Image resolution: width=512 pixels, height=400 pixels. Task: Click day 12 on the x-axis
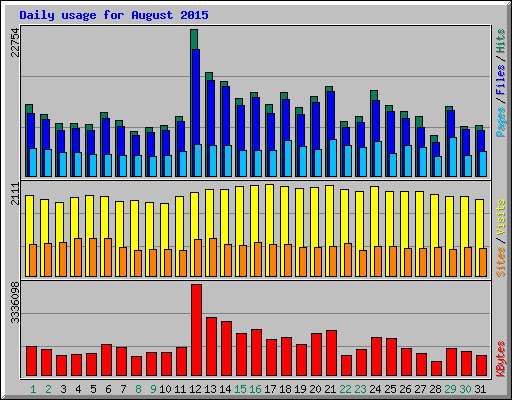tap(195, 389)
